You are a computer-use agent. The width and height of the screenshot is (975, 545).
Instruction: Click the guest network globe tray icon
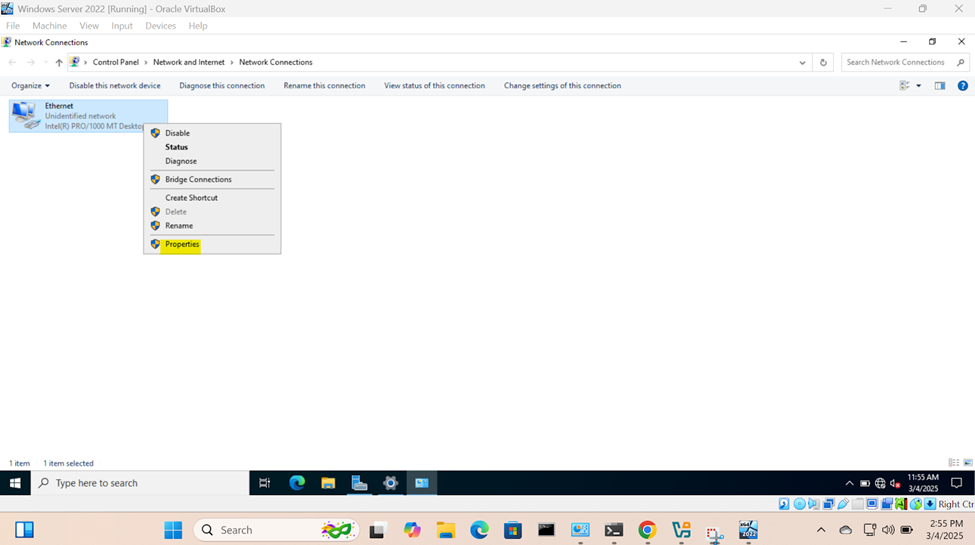coord(880,483)
